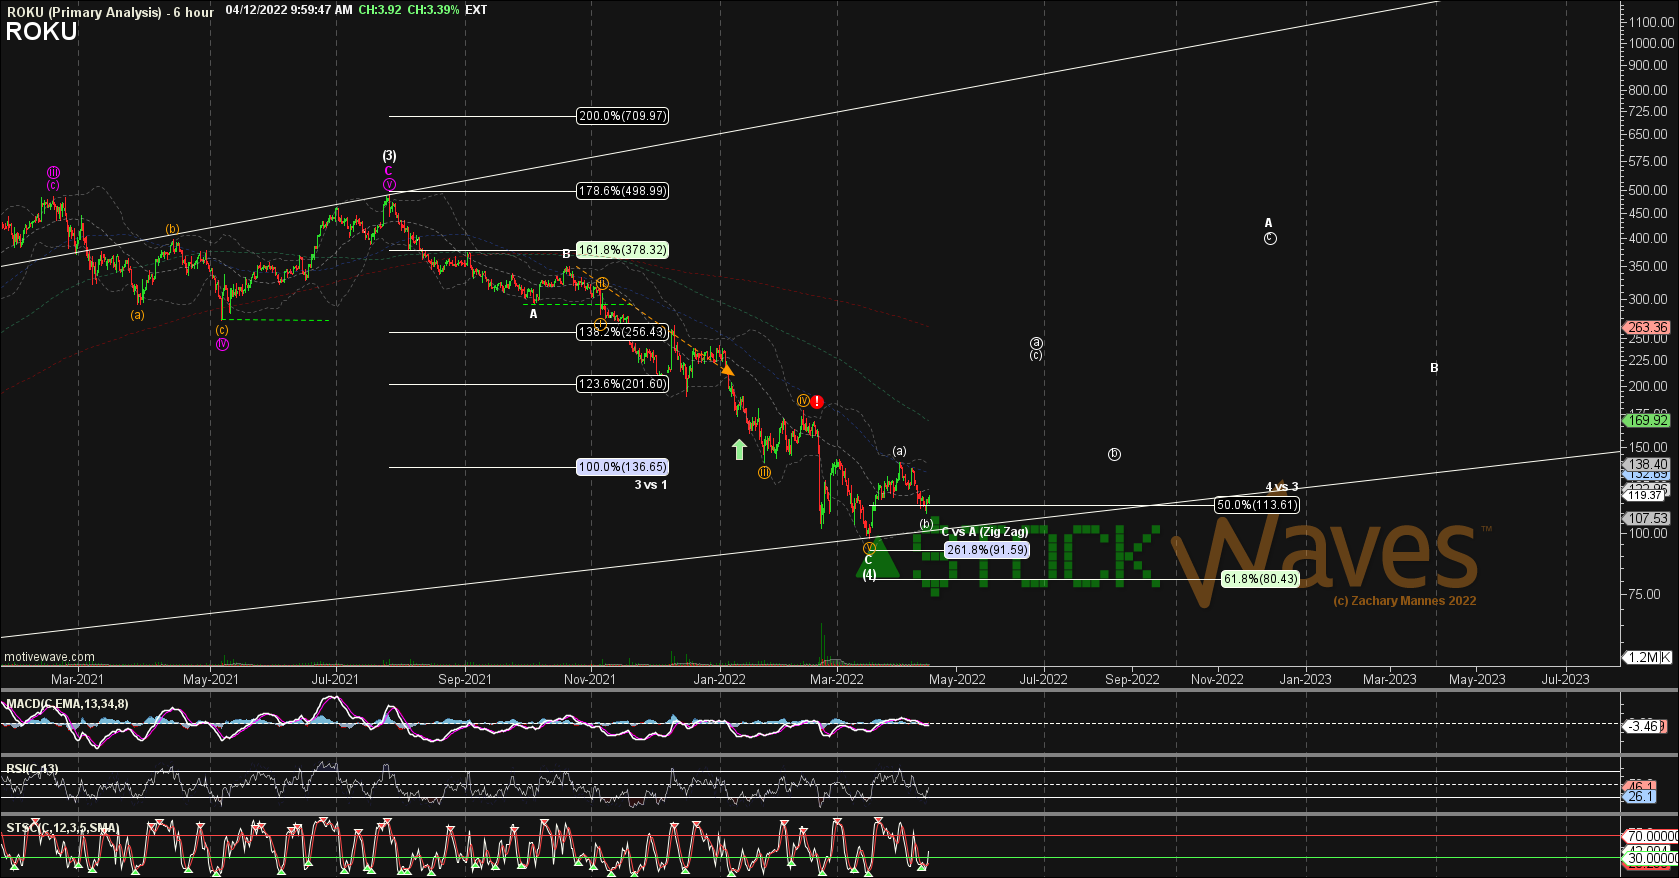Select the 200.0%(709.97) Fibonacci label
This screenshot has height=878, width=1679.
[622, 116]
